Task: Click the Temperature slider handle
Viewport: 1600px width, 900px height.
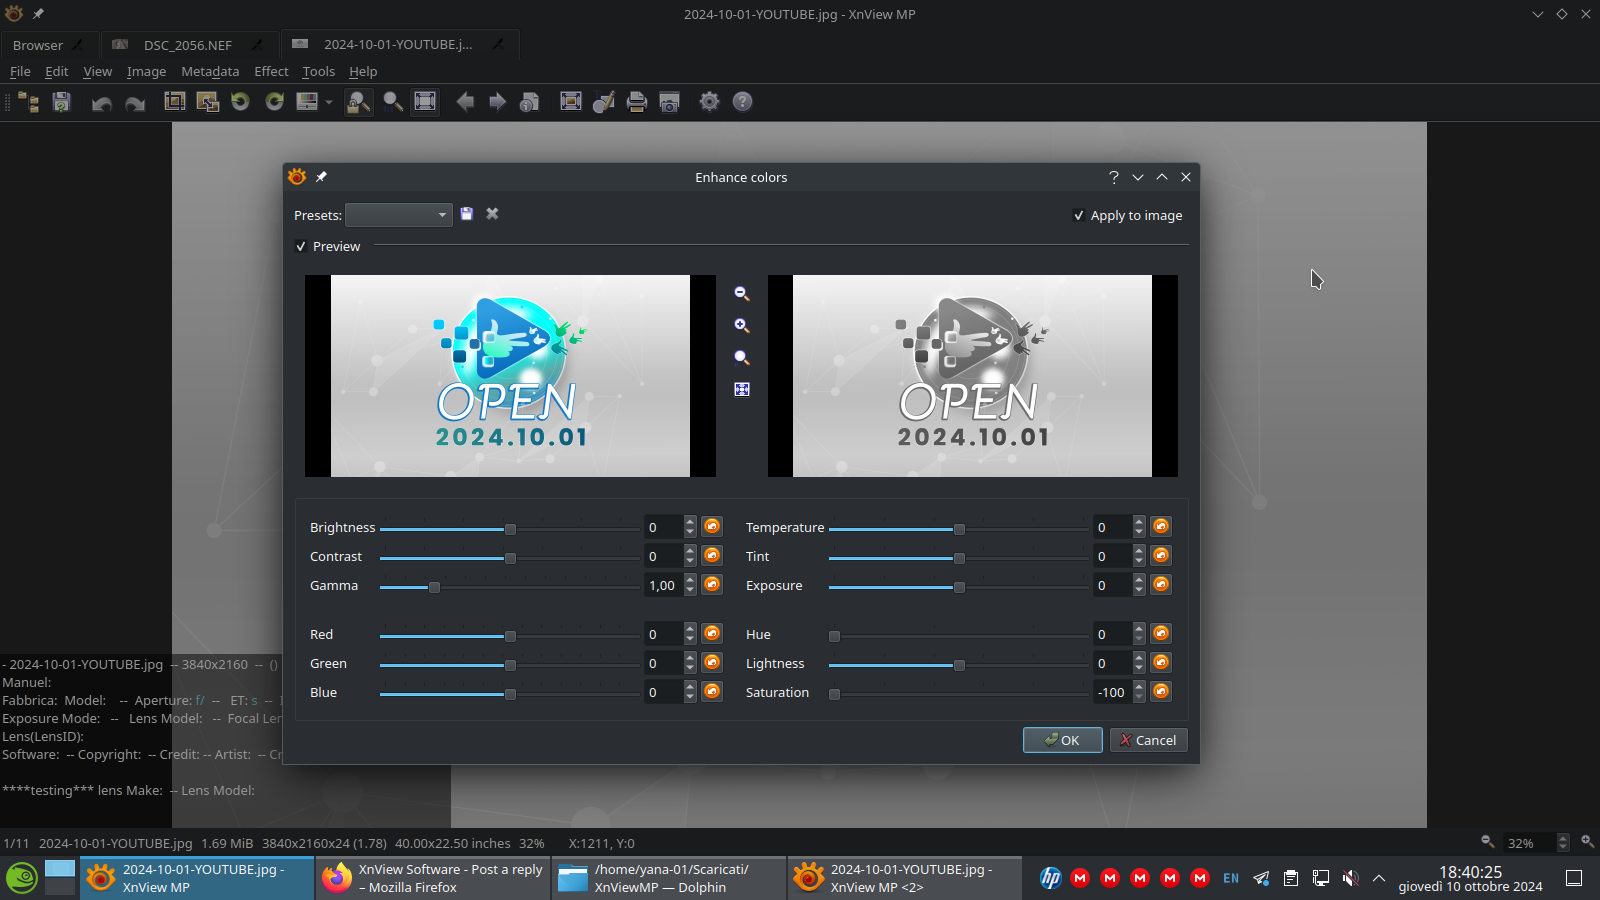Action: tap(959, 529)
